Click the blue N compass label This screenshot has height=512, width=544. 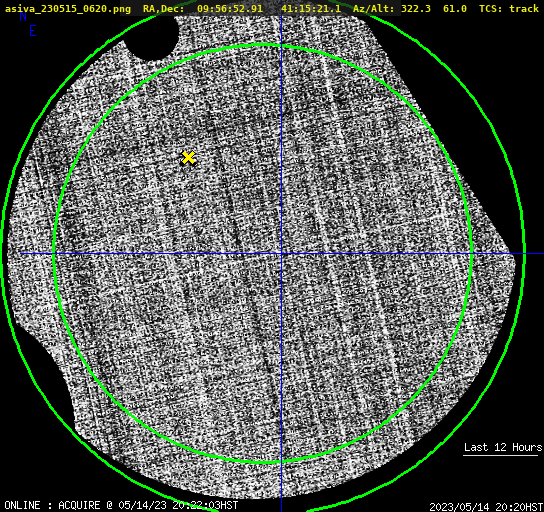23,16
